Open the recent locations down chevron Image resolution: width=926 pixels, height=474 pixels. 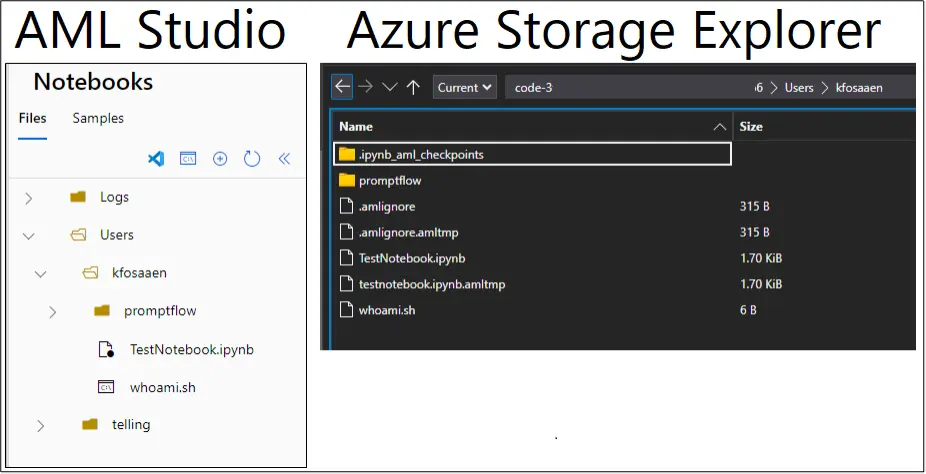[x=390, y=87]
